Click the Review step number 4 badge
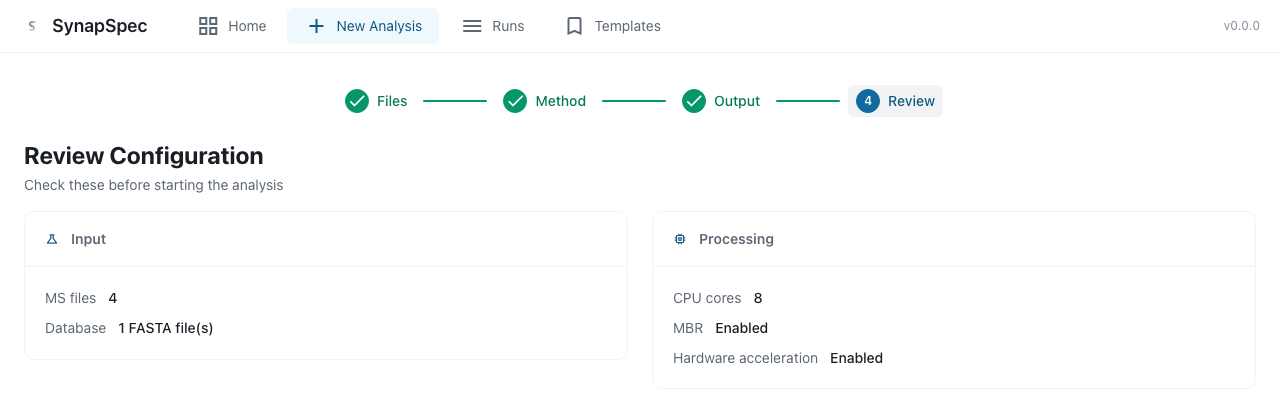Image resolution: width=1280 pixels, height=396 pixels. point(868,101)
